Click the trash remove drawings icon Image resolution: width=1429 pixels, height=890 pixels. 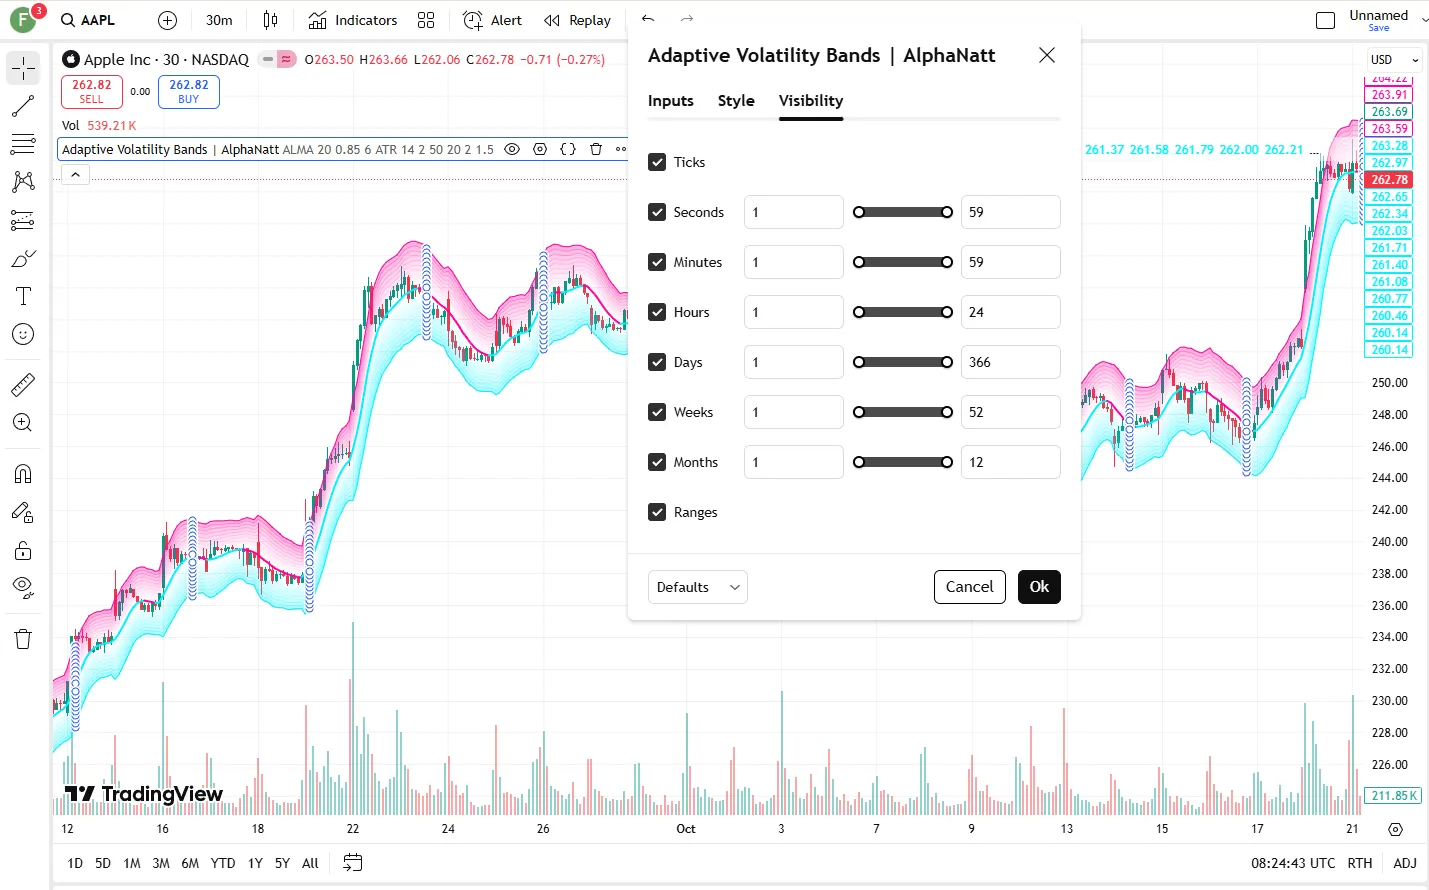(x=23, y=639)
